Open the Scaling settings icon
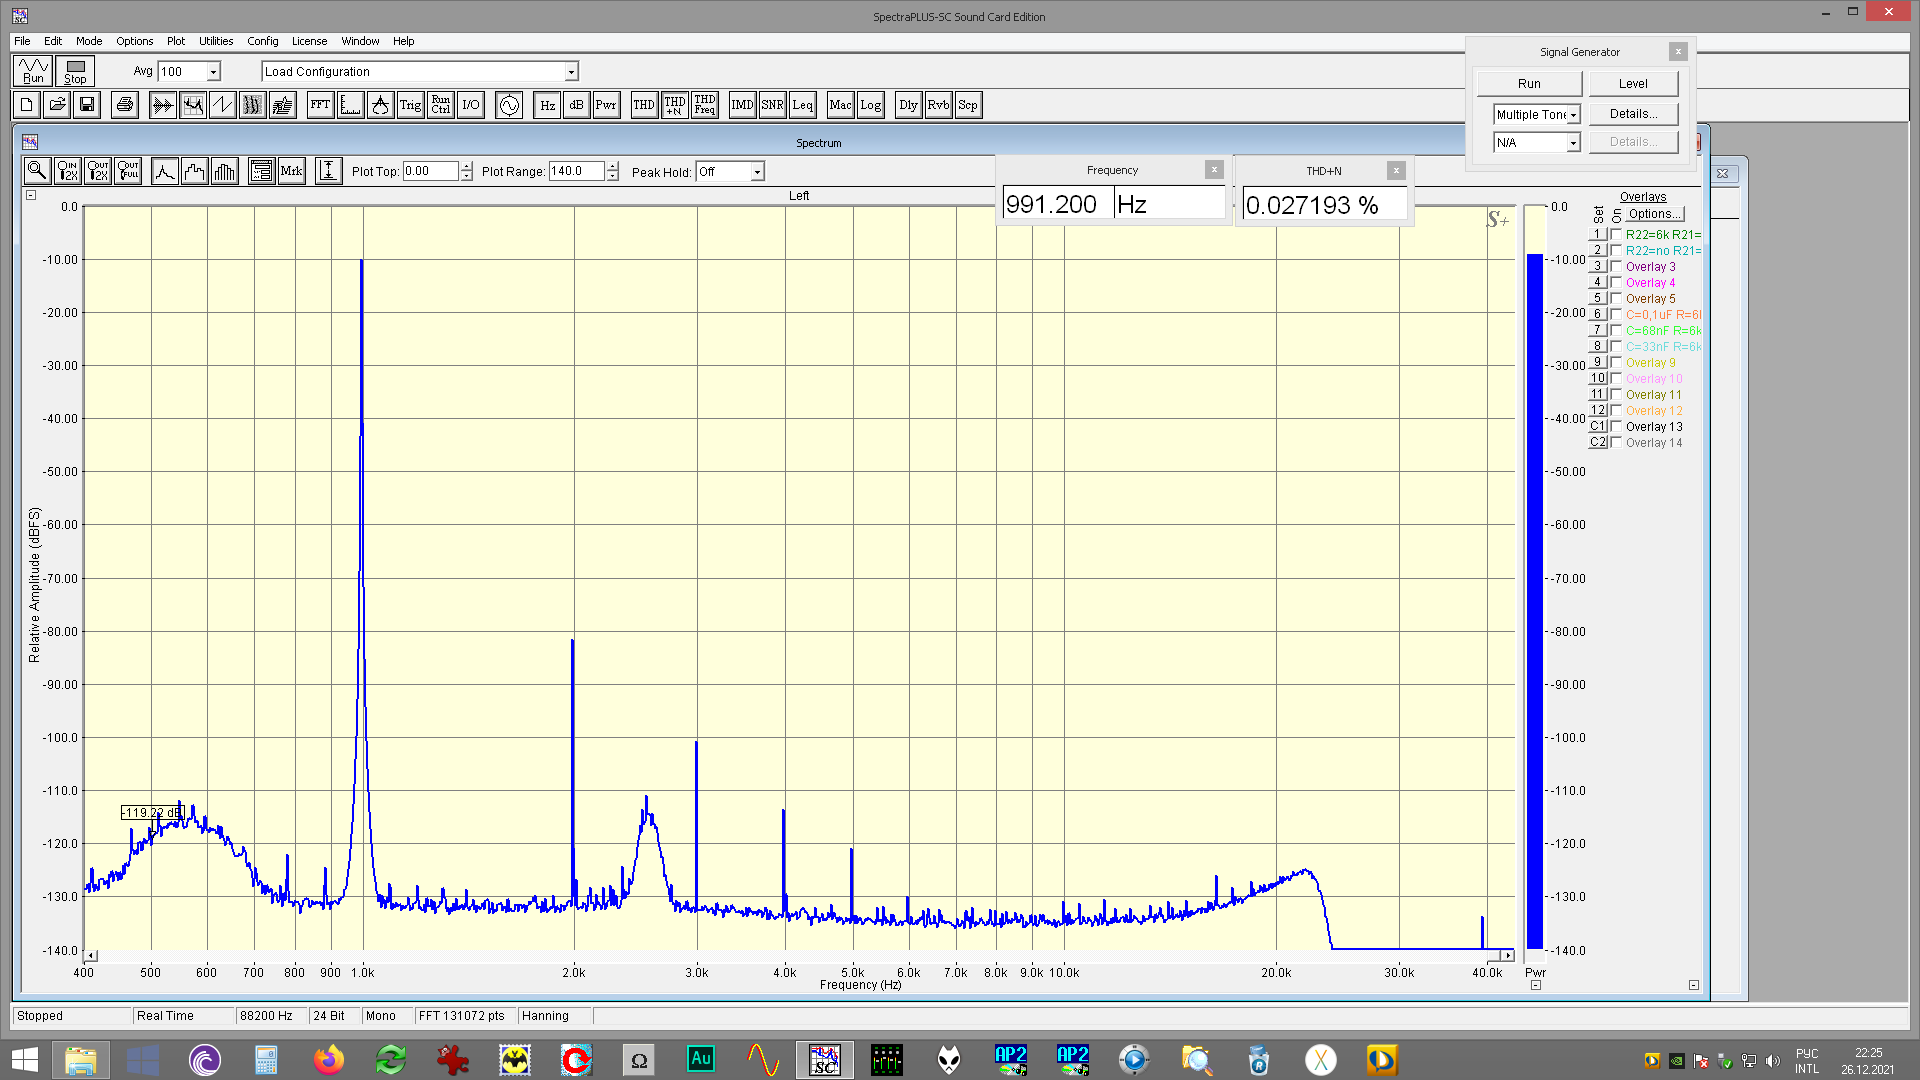The width and height of the screenshot is (1920, 1080). click(x=350, y=105)
